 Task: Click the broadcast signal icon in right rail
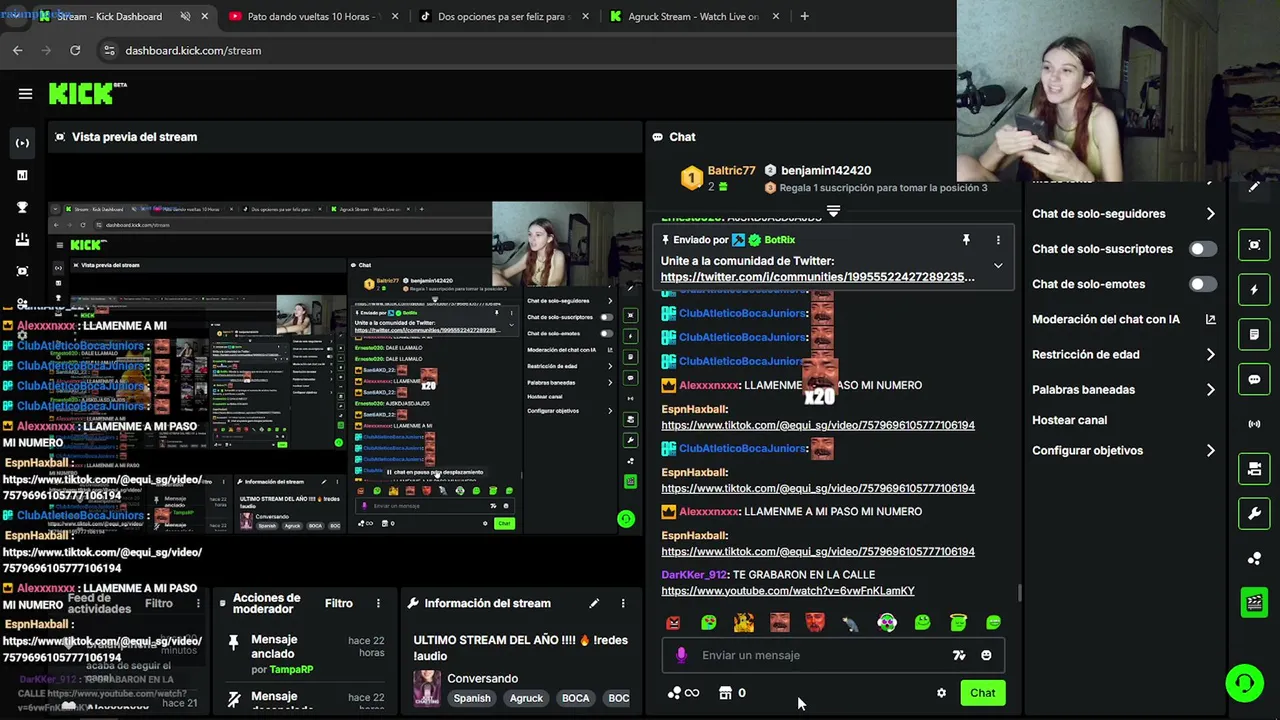[1254, 424]
